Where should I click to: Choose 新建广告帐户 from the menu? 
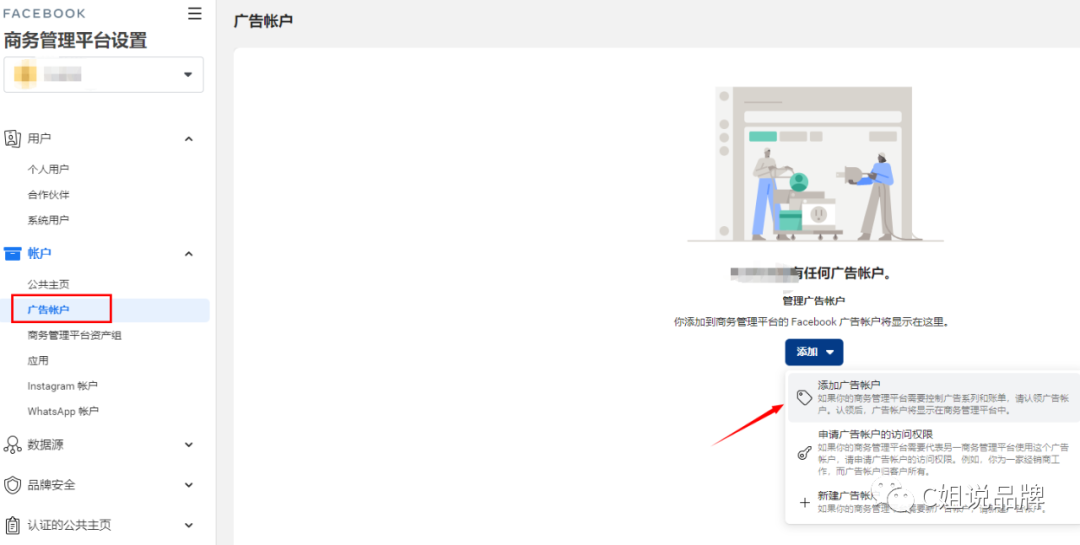[x=933, y=502]
